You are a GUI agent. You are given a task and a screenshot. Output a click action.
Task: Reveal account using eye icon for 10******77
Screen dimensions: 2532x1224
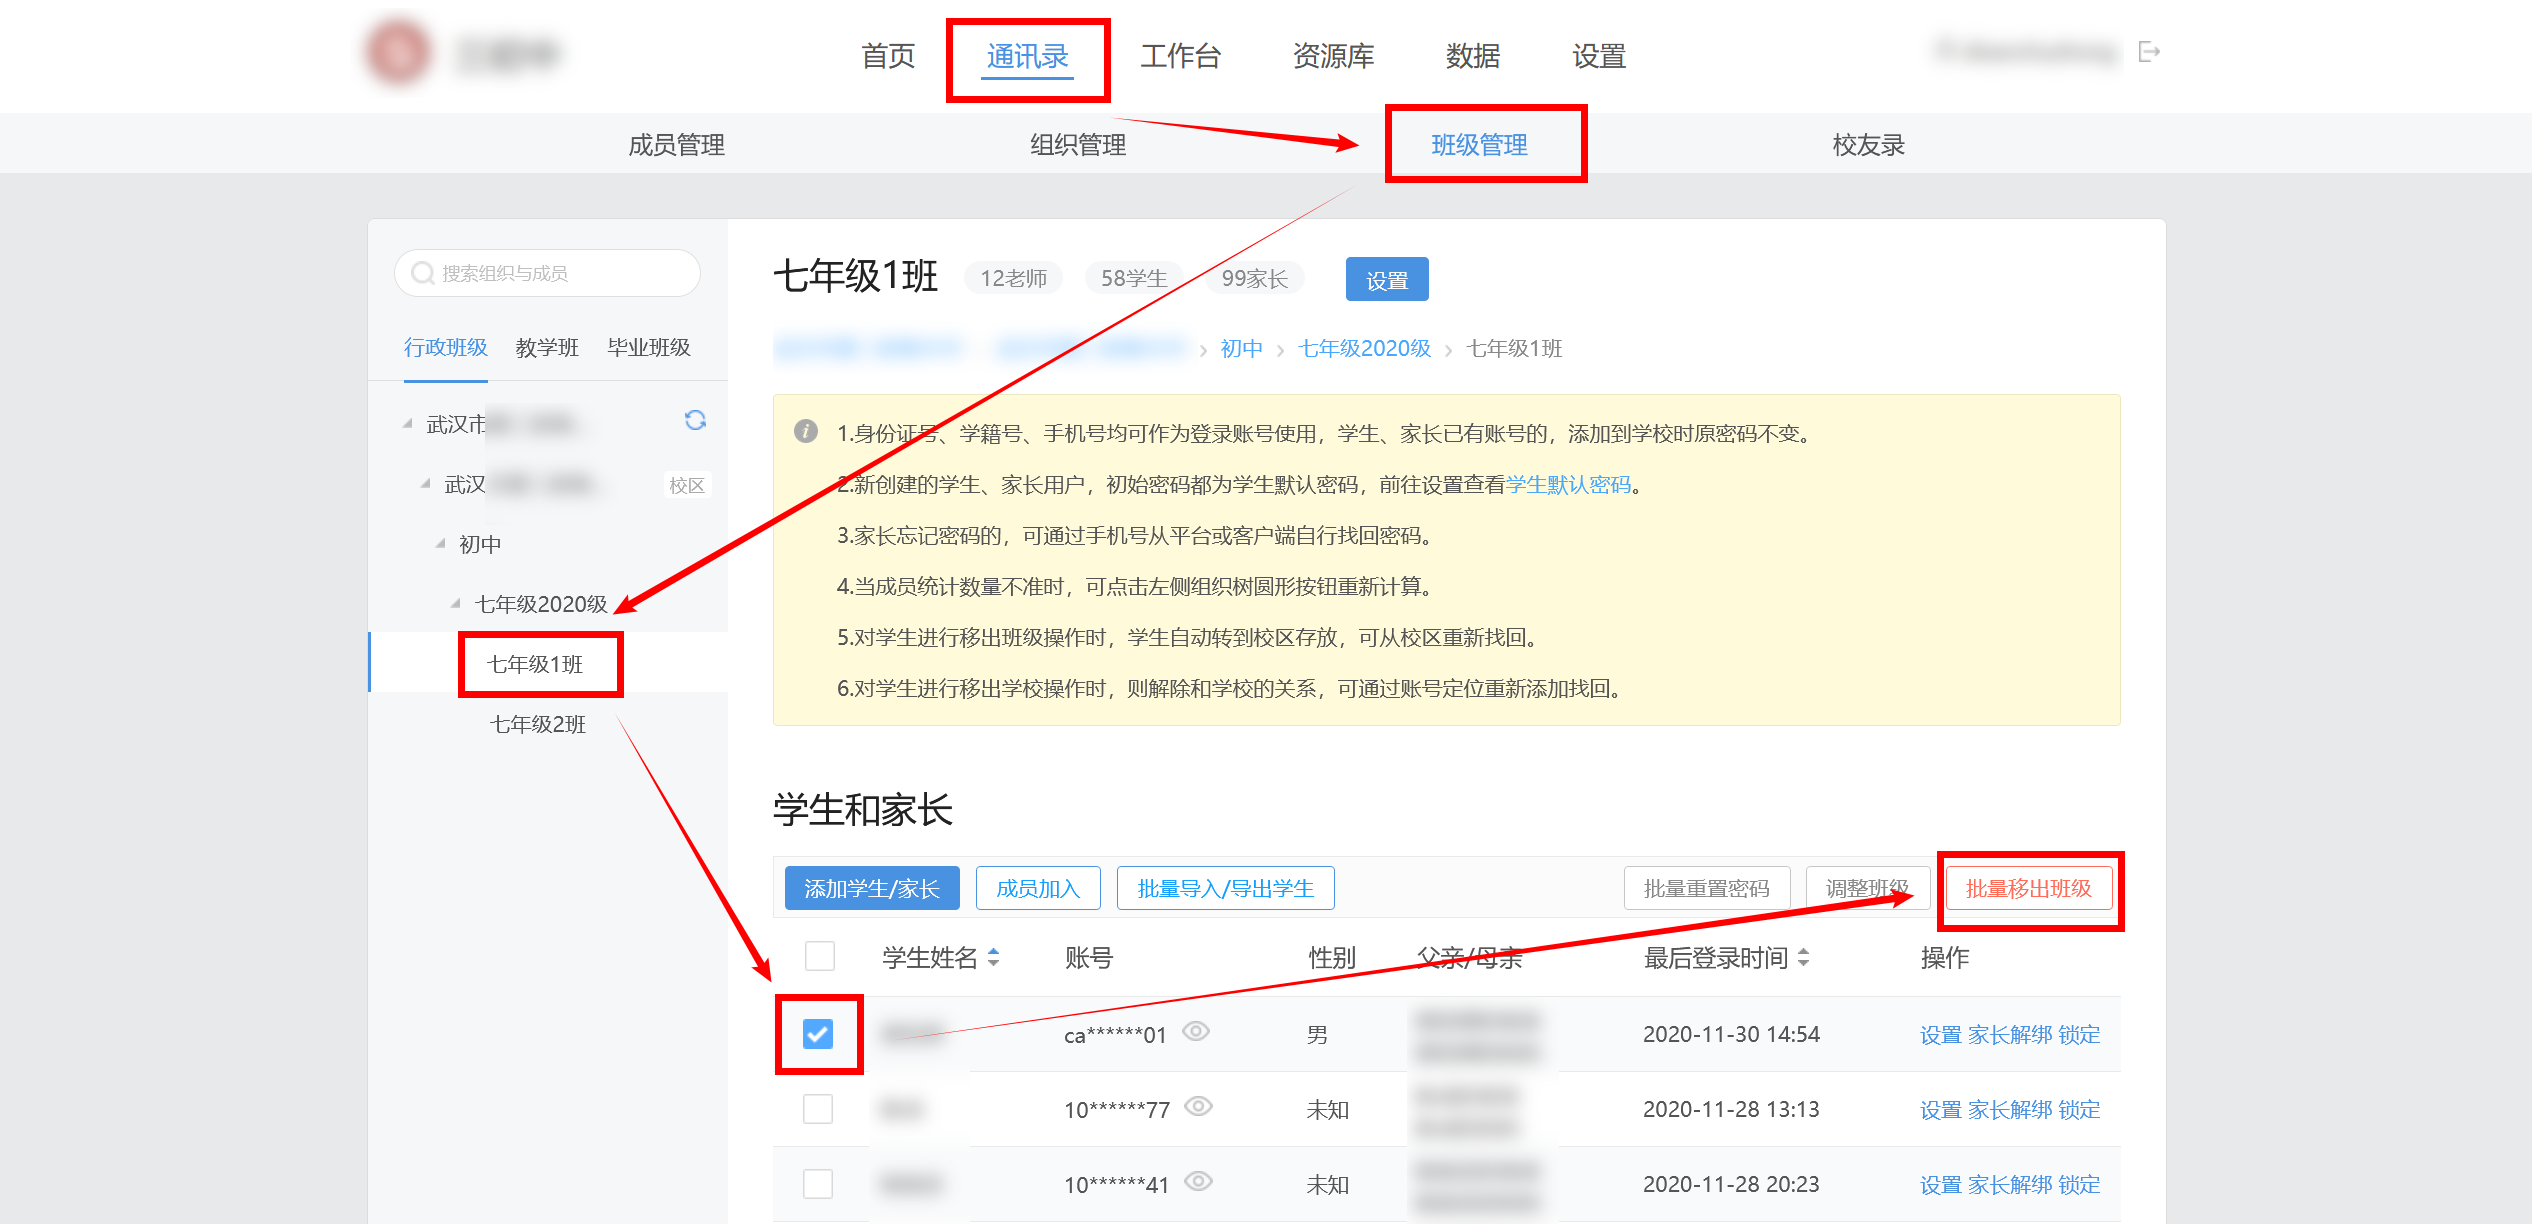[1198, 1106]
